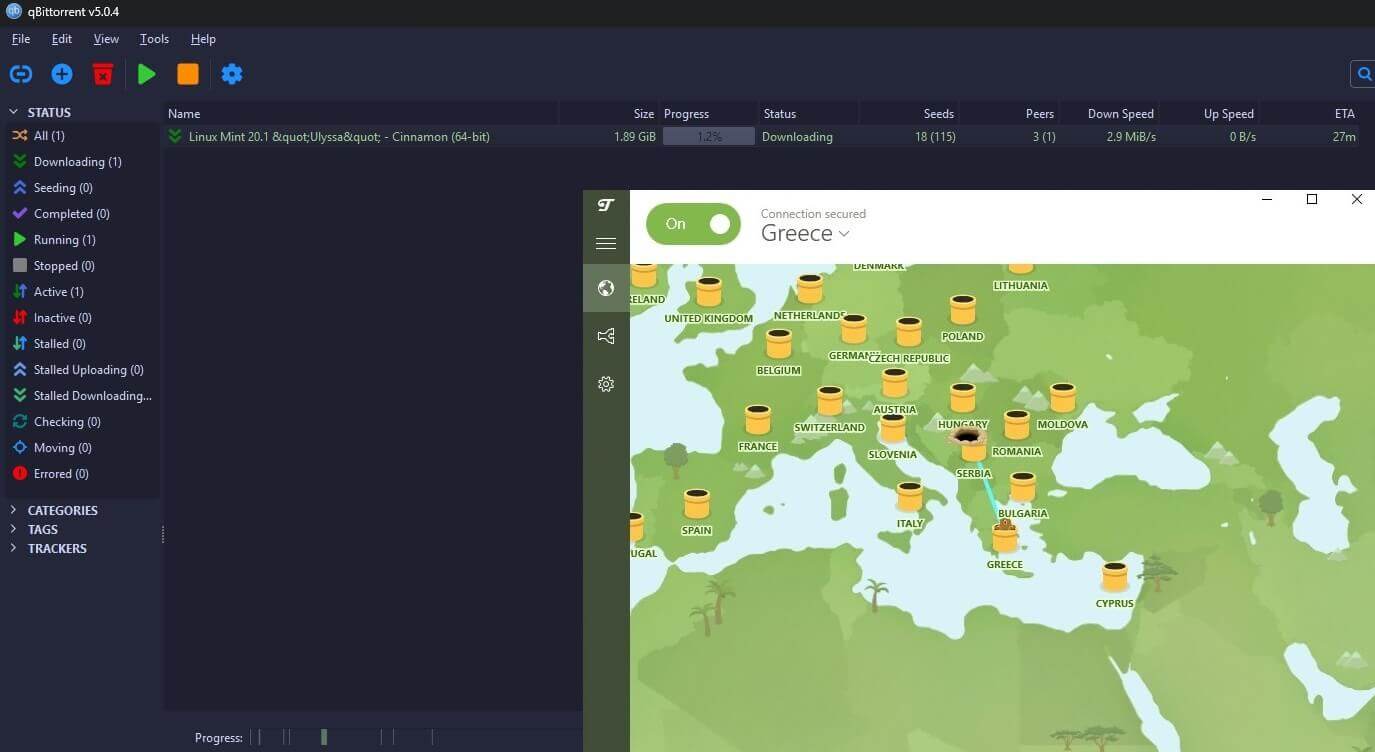Select the Cyprus tunnel on the map
Screen dimensions: 1375x752
[1115, 577]
